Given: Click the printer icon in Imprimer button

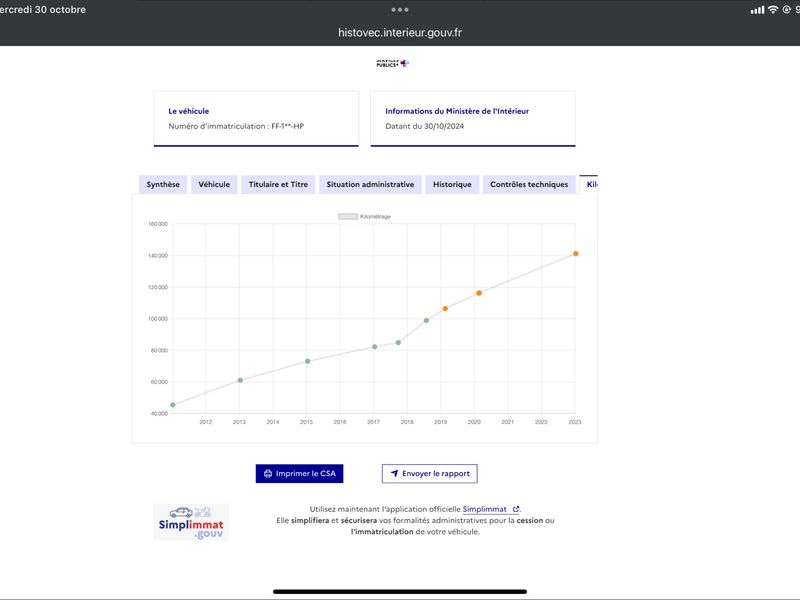Looking at the screenshot, I should [x=268, y=473].
